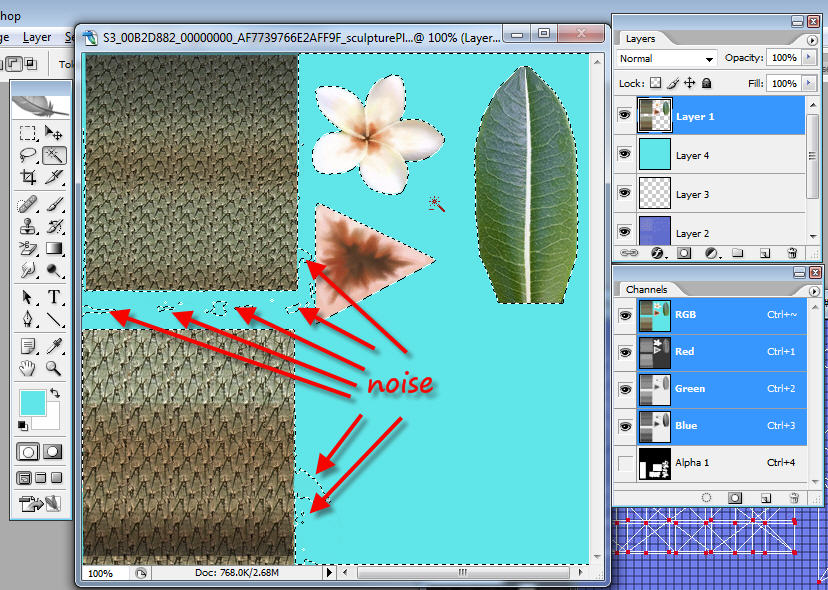Activate the Zoom tool in toolbox
The width and height of the screenshot is (828, 590).
click(54, 368)
